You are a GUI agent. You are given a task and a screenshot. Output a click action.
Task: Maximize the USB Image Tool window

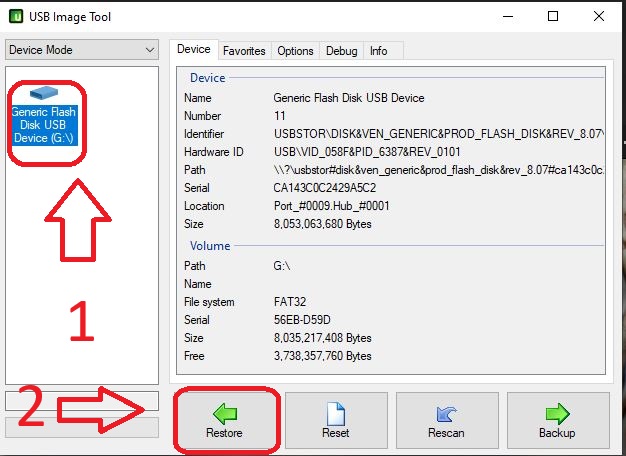[553, 16]
